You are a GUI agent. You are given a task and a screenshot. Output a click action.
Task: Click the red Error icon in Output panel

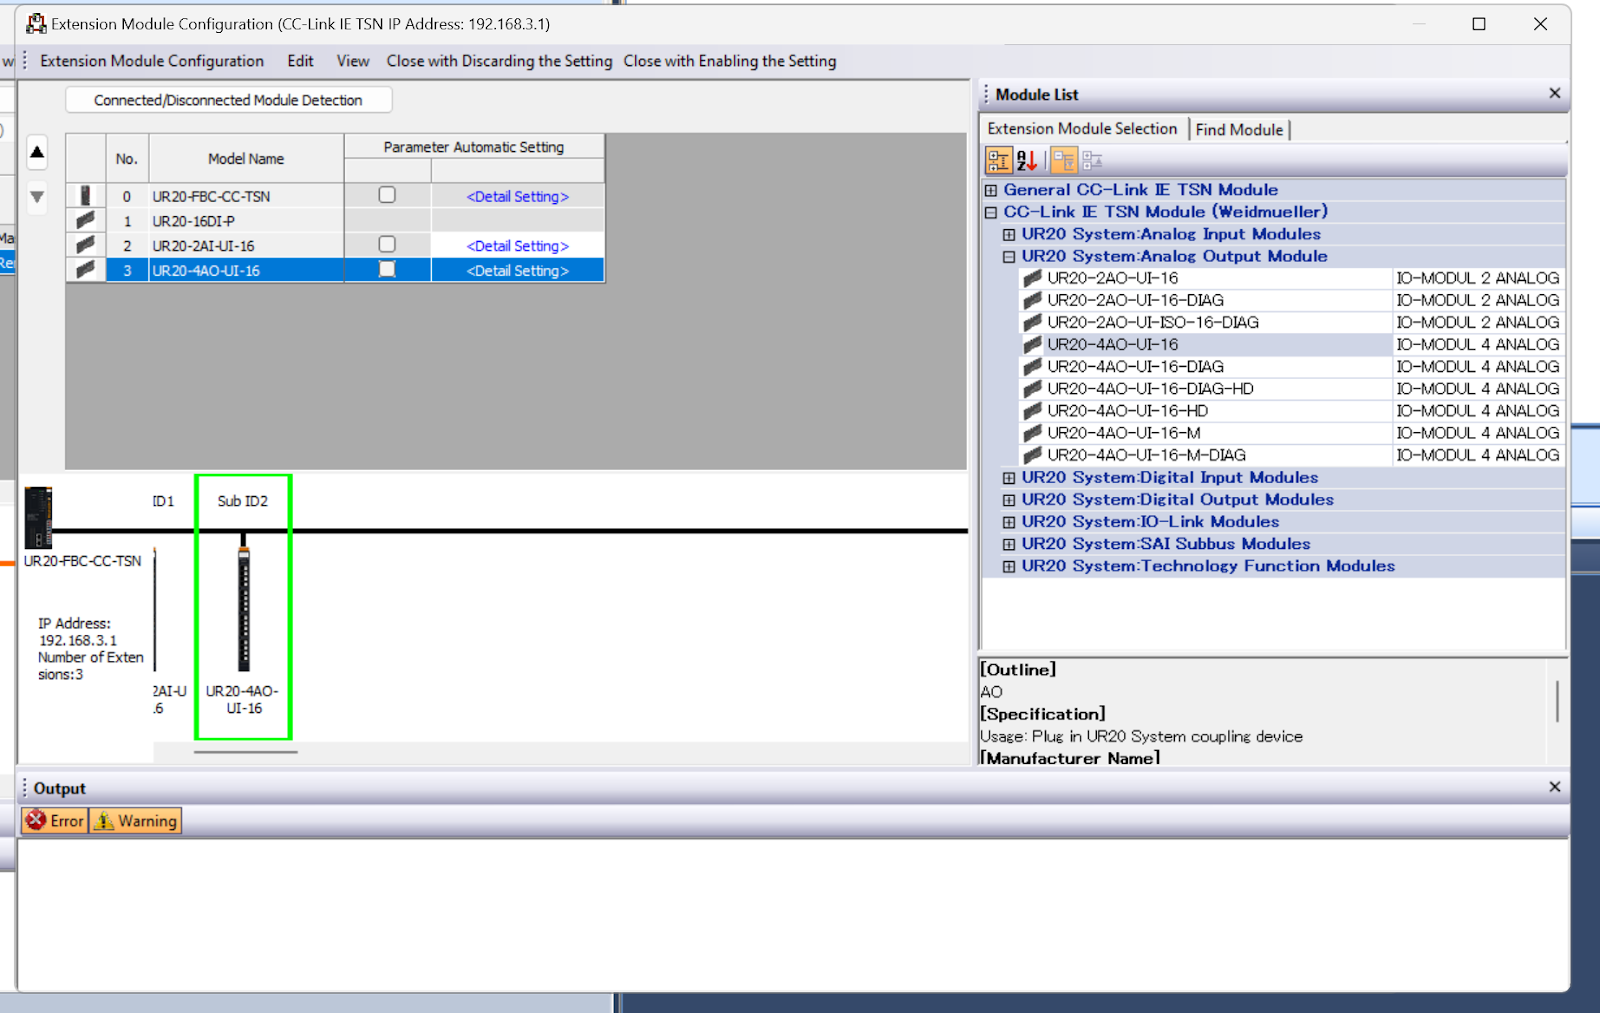pyautogui.click(x=36, y=820)
